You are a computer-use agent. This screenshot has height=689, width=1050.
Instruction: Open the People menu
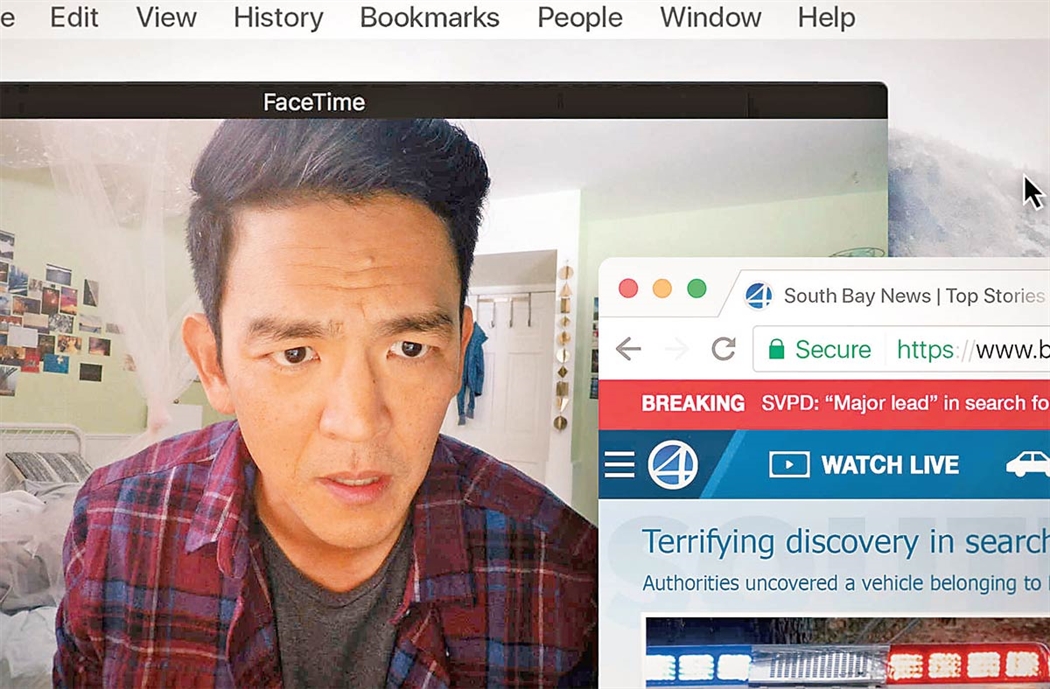(579, 18)
